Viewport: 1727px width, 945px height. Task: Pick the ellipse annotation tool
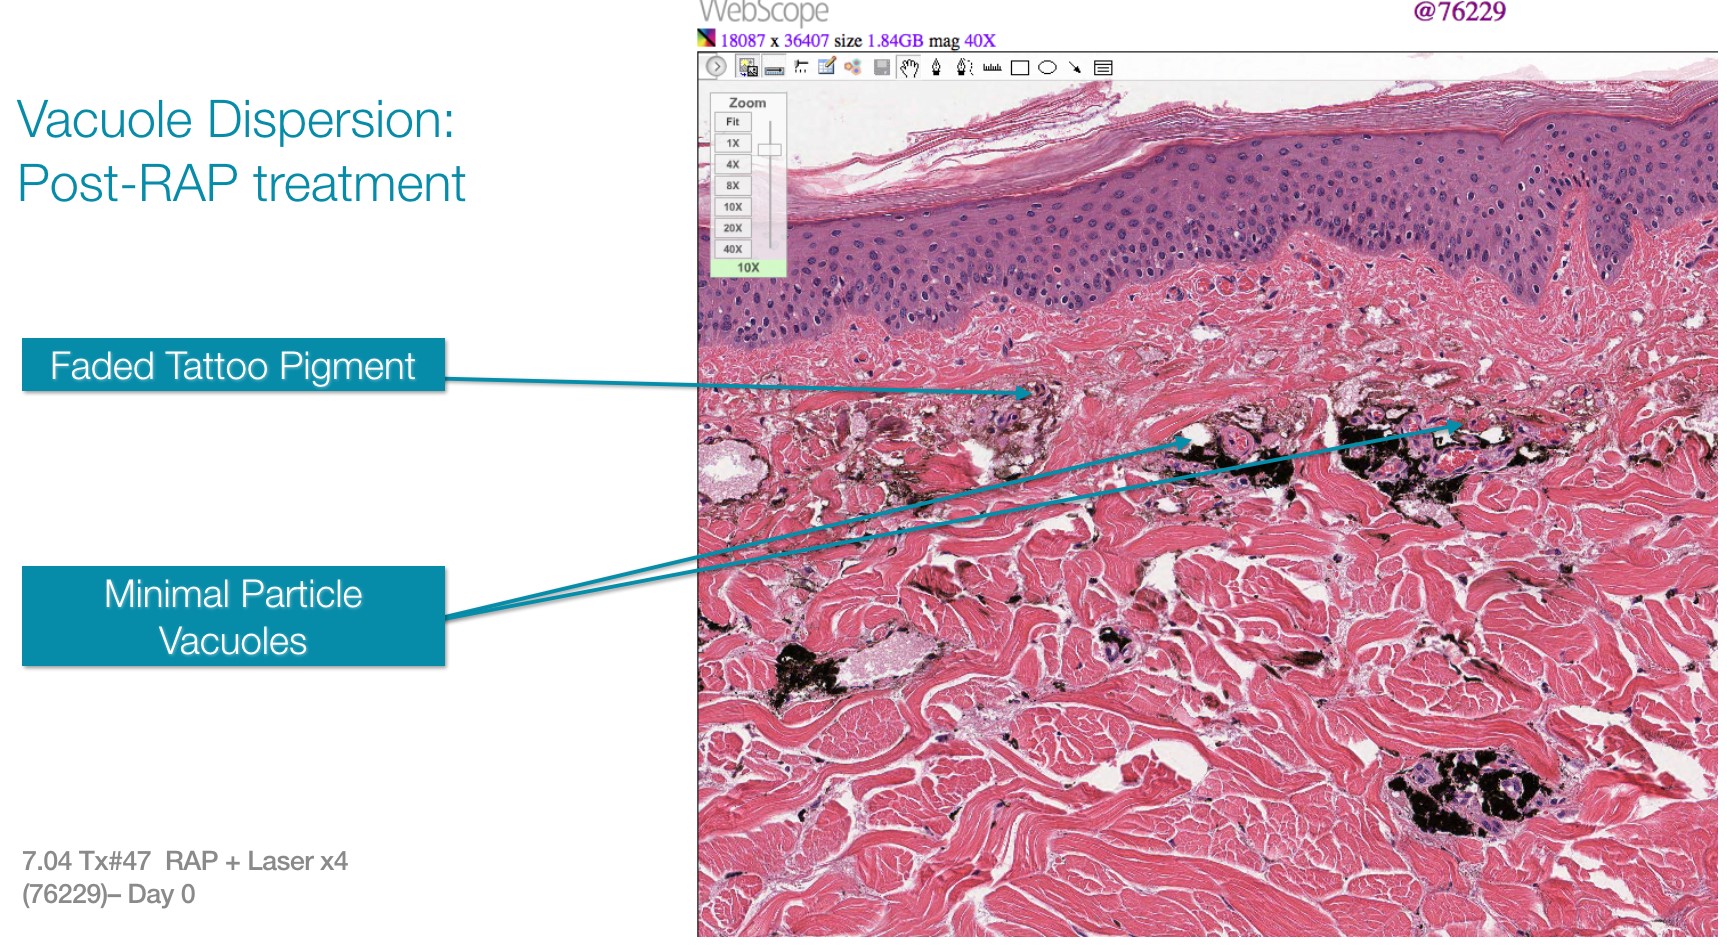coord(1047,68)
